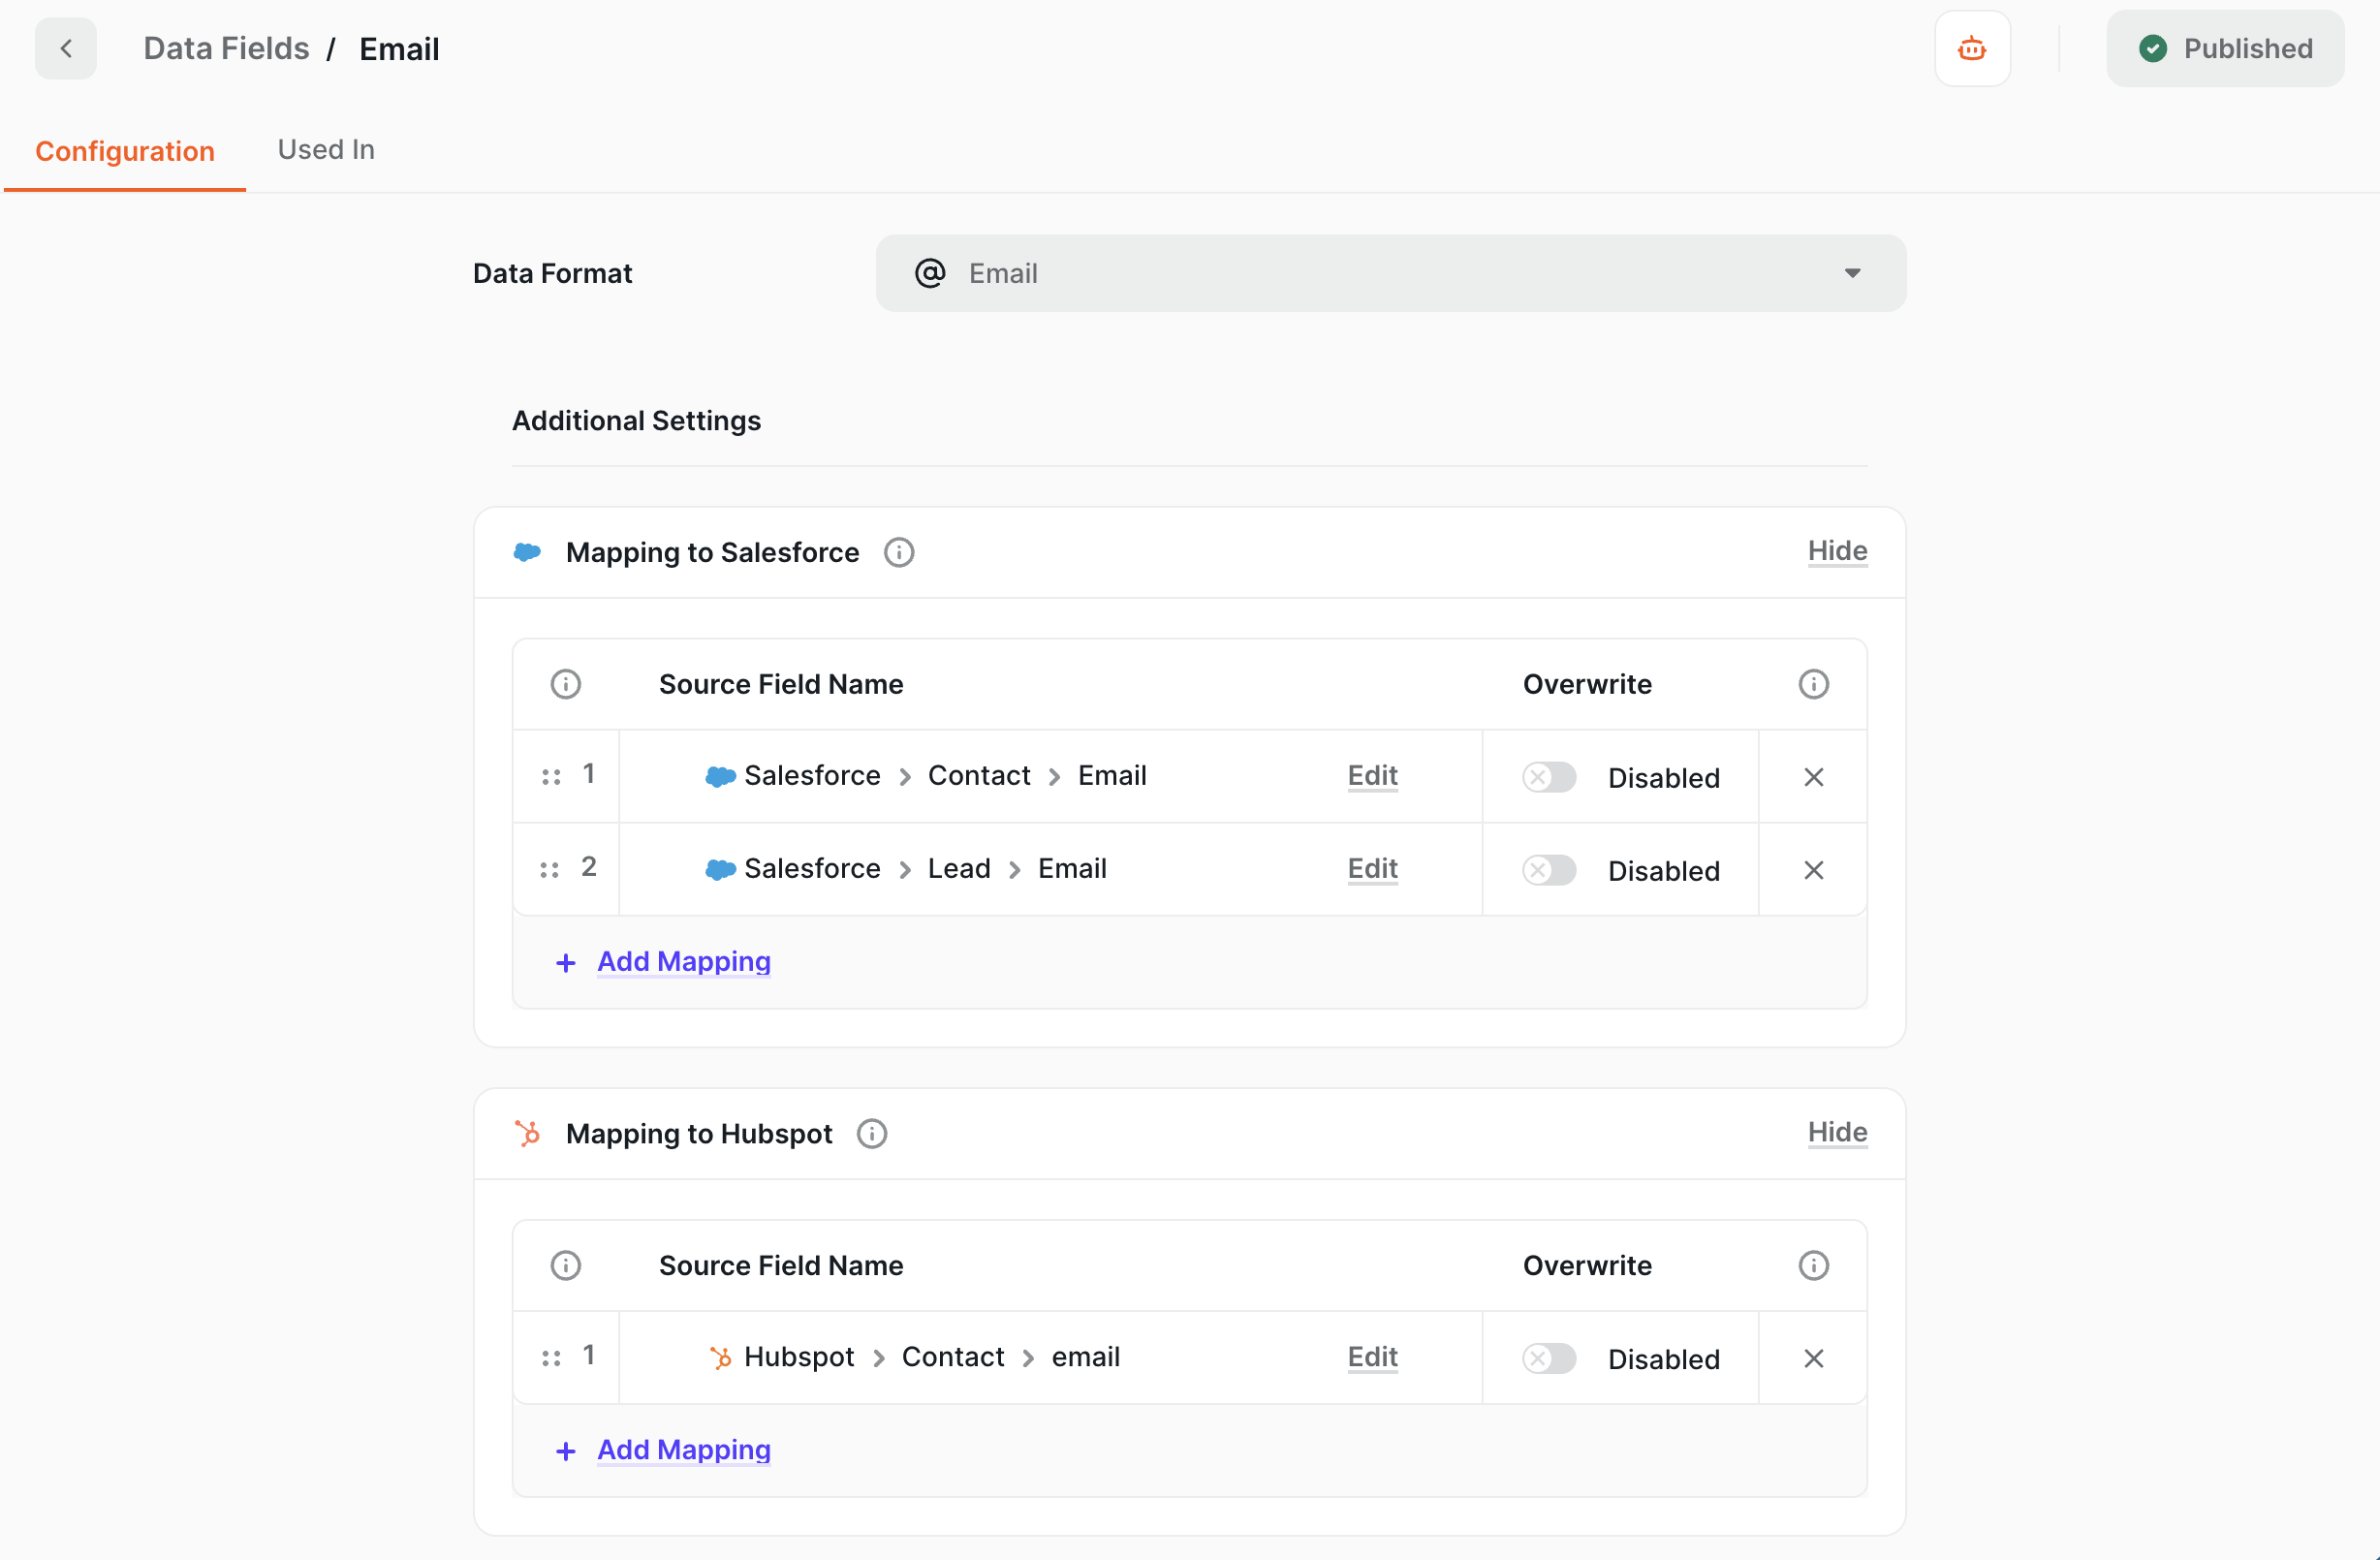The height and width of the screenshot is (1560, 2380).
Task: Click the Published status button
Action: 2225,48
